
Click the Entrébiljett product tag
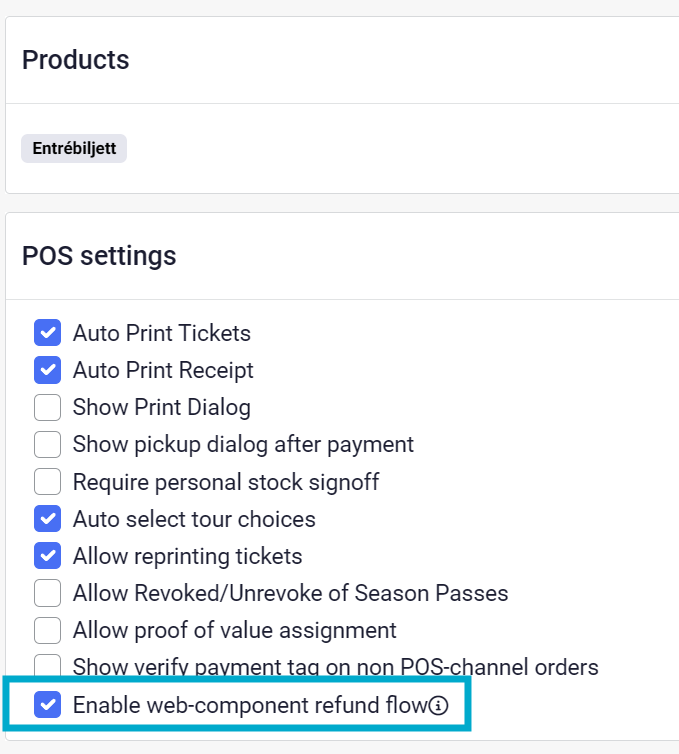pyautogui.click(x=74, y=149)
